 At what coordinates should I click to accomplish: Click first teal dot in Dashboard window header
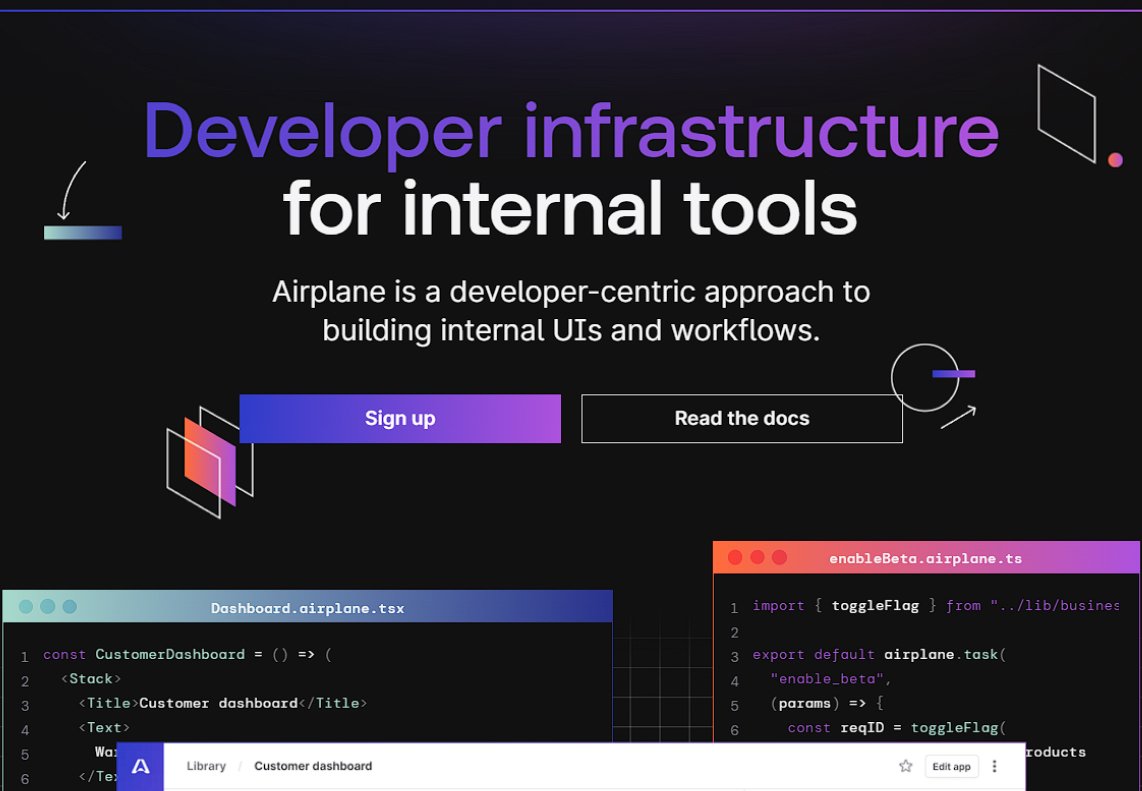pos(25,607)
